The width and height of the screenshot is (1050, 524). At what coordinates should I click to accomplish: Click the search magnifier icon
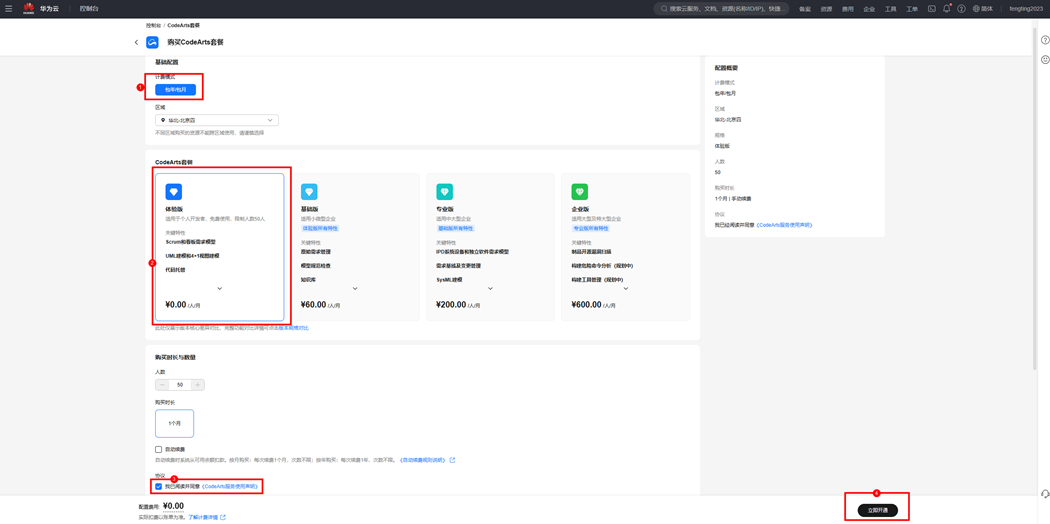(x=664, y=9)
